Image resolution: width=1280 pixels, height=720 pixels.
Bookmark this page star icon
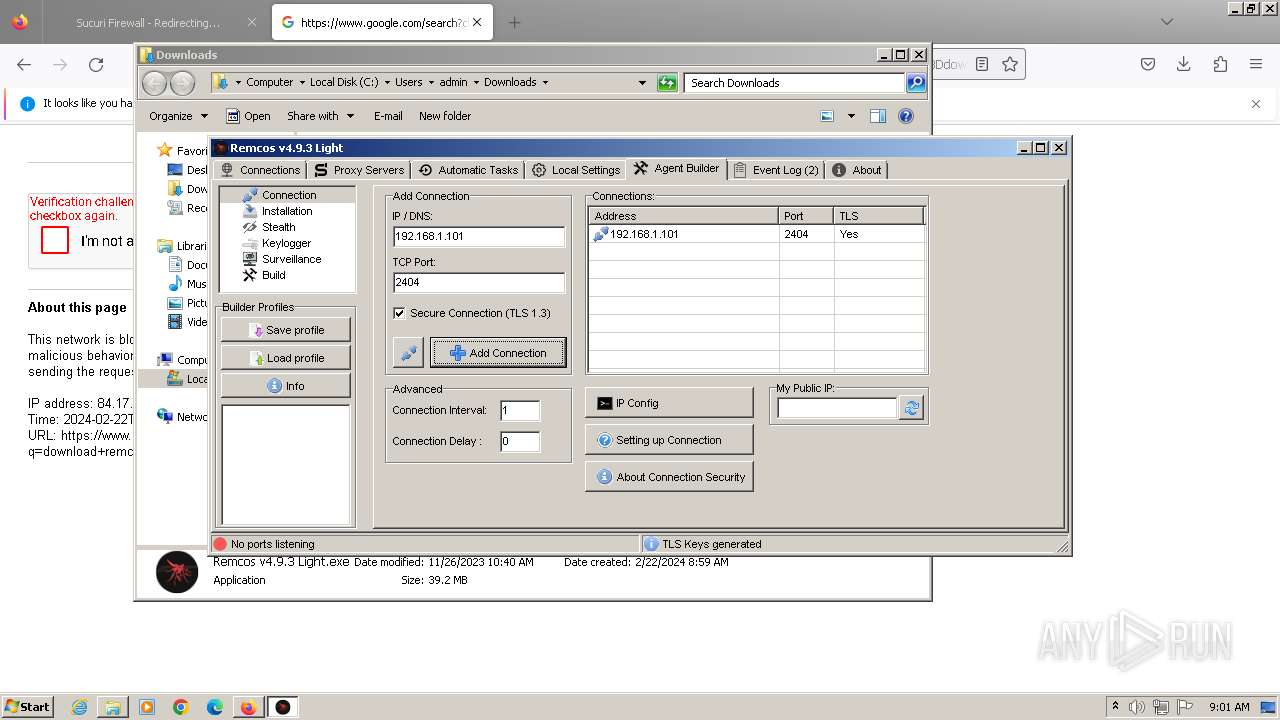pyautogui.click(x=1010, y=64)
